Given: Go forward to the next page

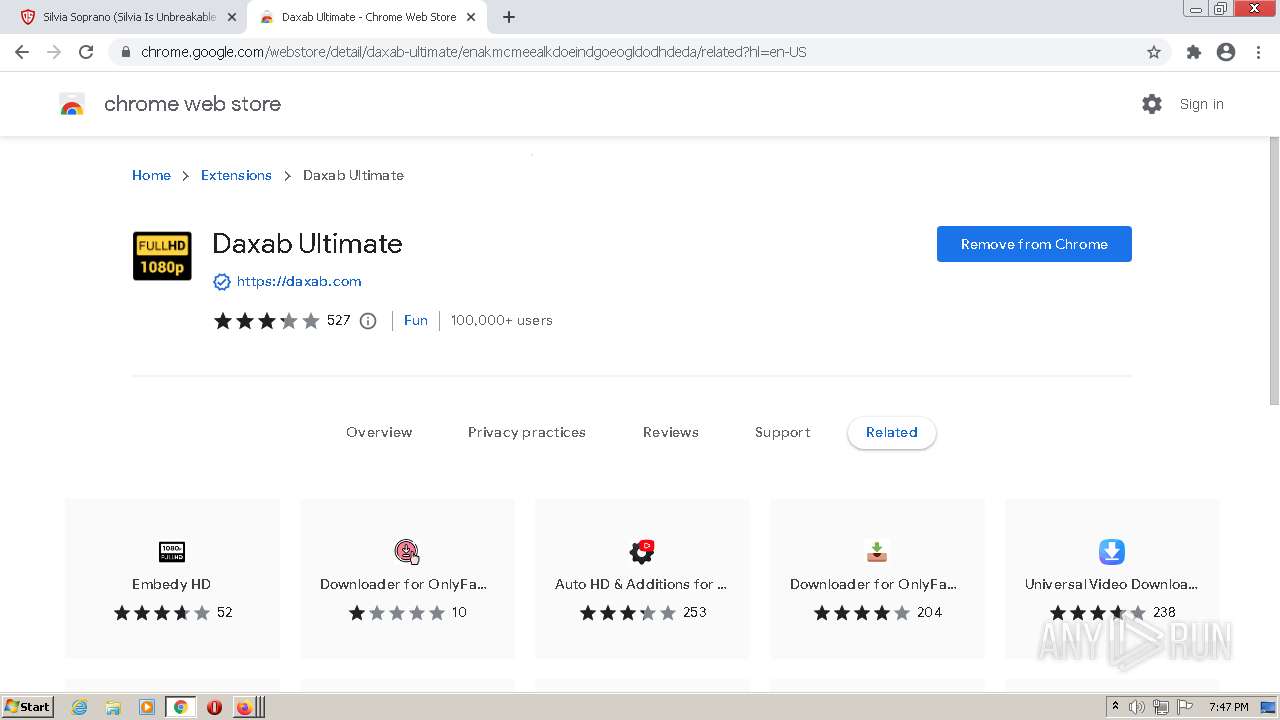Looking at the screenshot, I should 54,52.
